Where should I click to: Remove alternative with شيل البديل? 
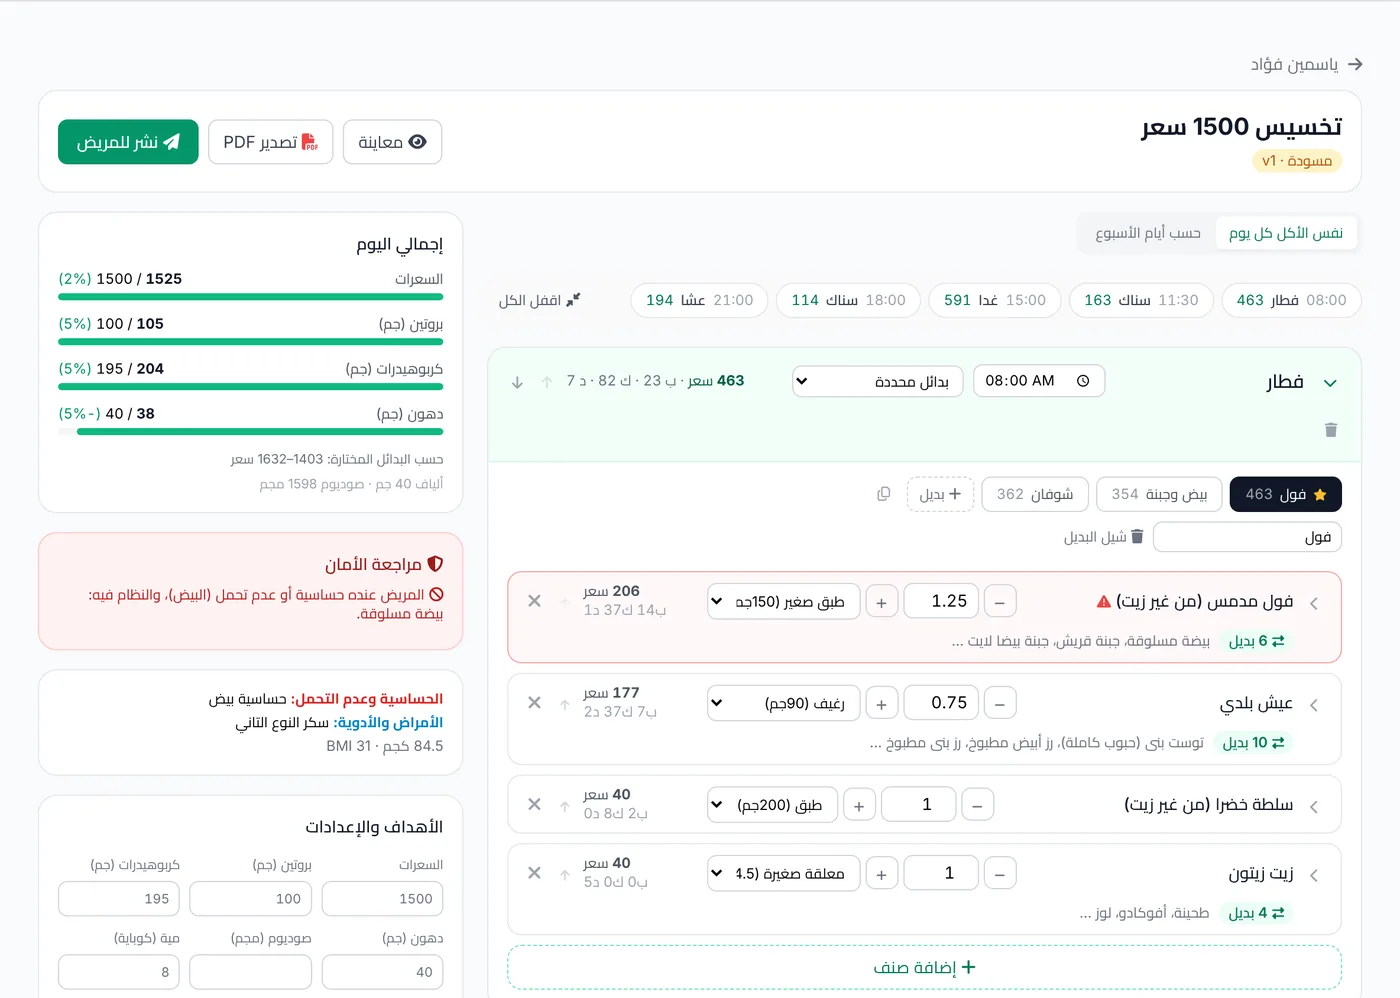1103,537
